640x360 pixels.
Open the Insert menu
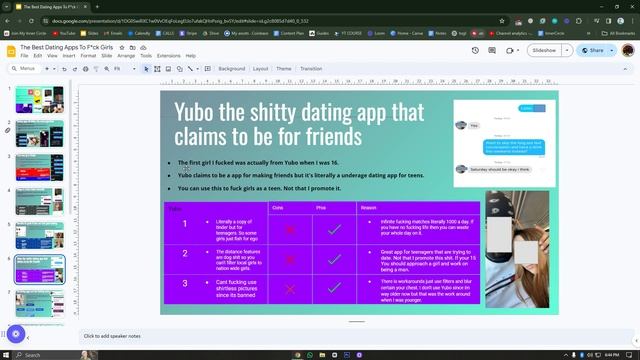pyautogui.click(x=69, y=56)
